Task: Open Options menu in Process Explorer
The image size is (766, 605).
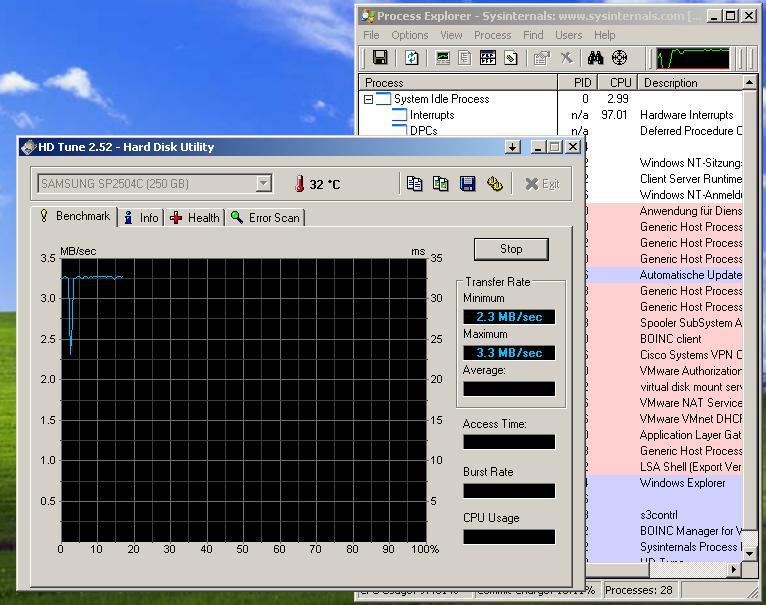Action: [x=409, y=35]
